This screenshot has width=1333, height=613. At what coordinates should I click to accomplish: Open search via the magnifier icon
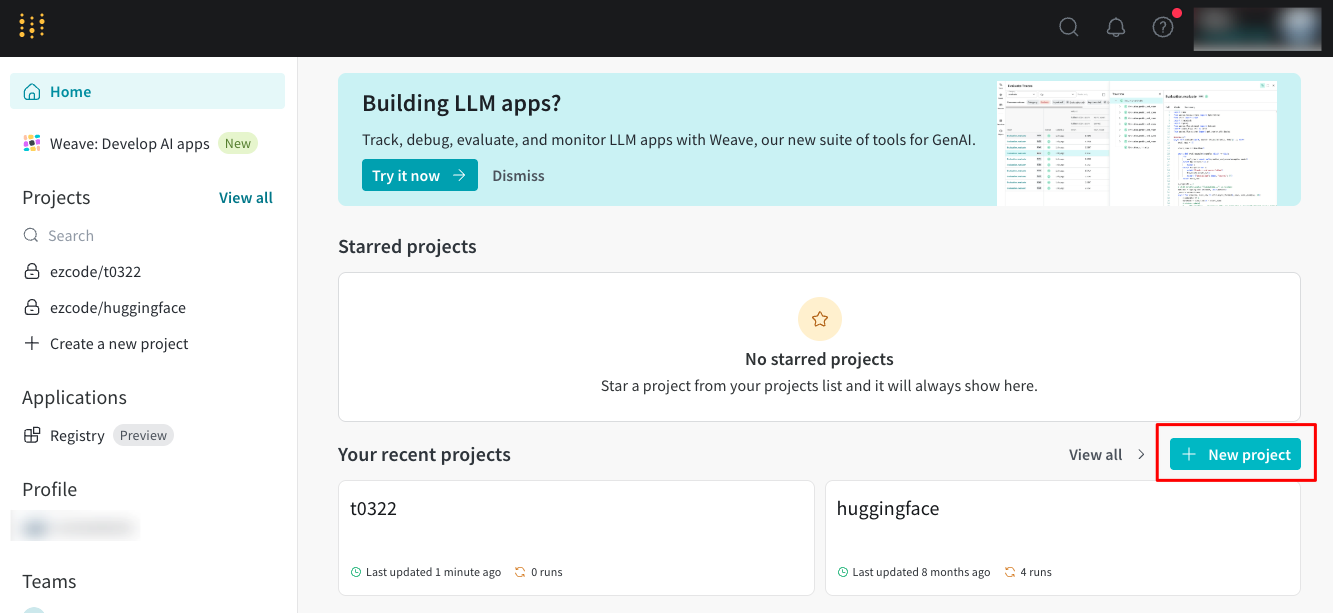tap(1069, 27)
